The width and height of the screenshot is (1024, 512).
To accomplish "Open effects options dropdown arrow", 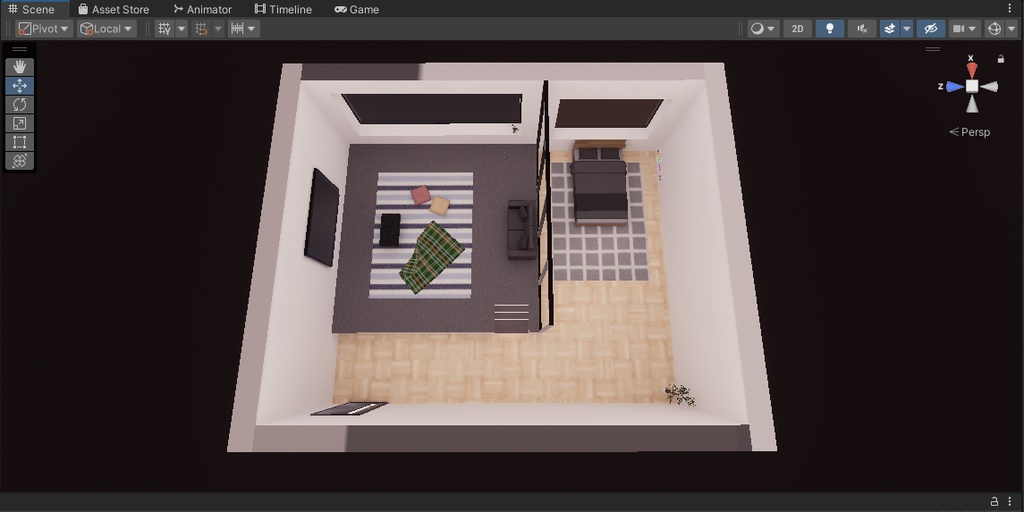I will coord(906,29).
